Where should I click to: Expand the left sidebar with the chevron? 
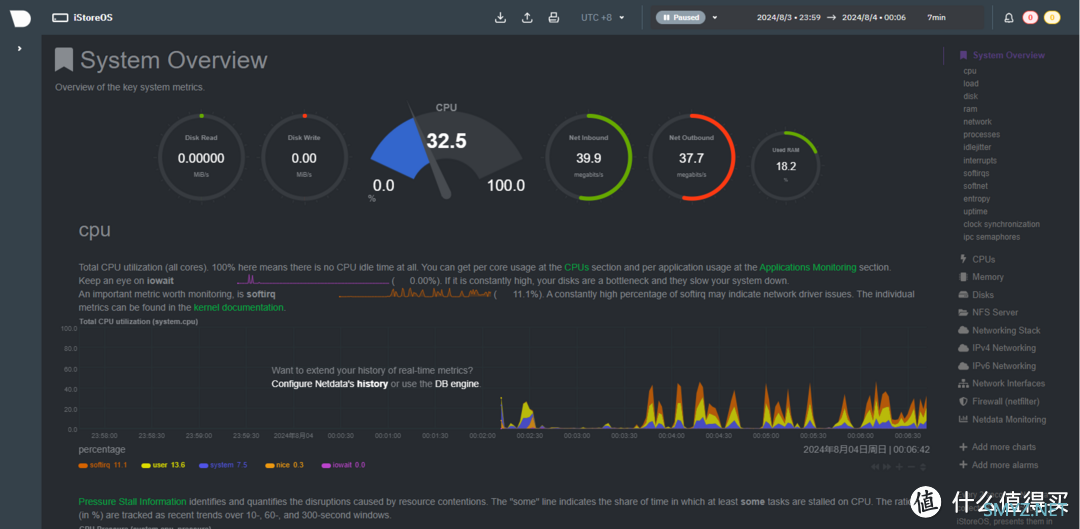19,49
